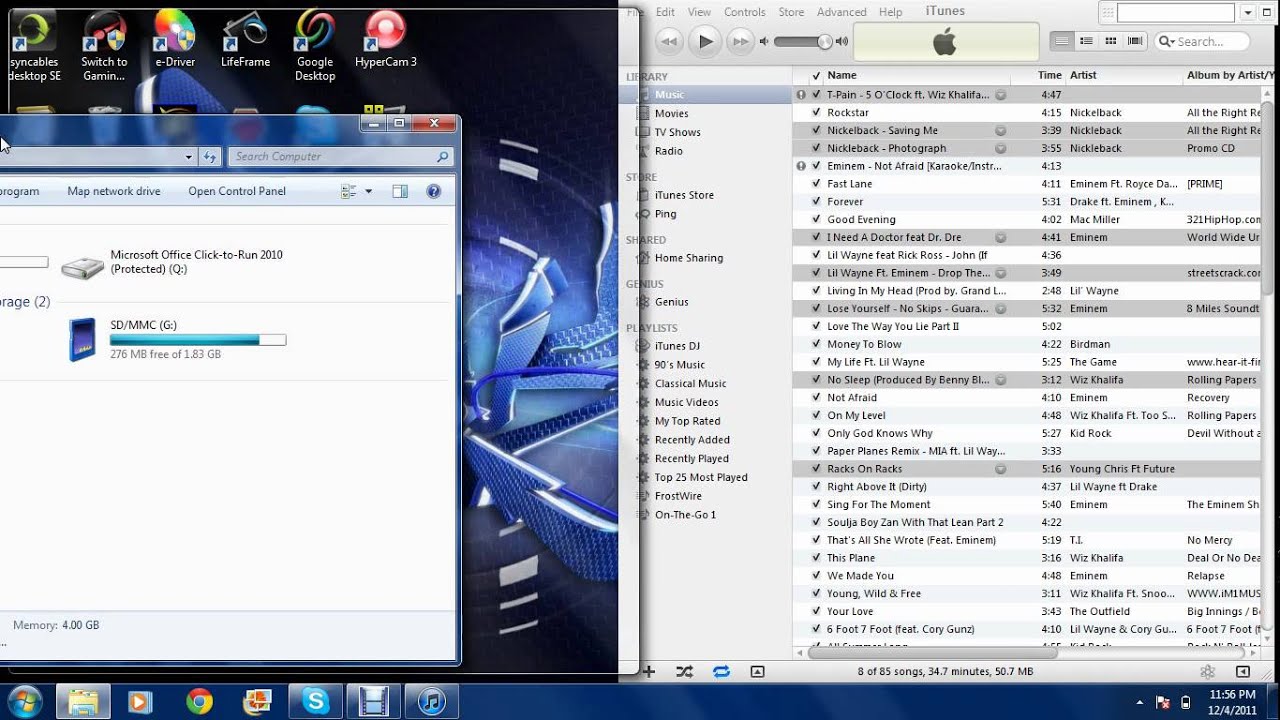The height and width of the screenshot is (720, 1280).
Task: Toggle repeat mode in iTunes
Action: coord(721,672)
